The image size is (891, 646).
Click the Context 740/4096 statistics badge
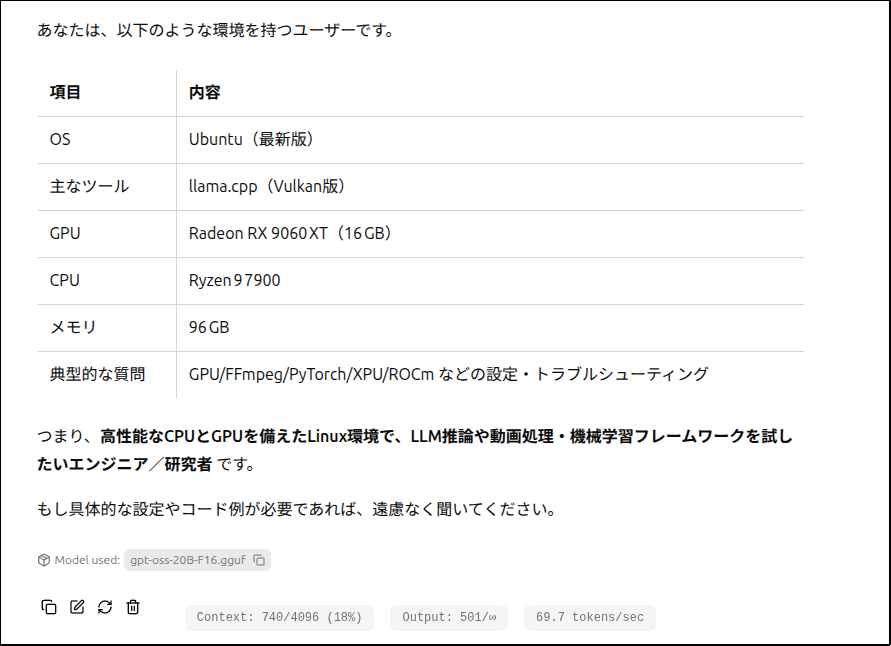(x=279, y=617)
